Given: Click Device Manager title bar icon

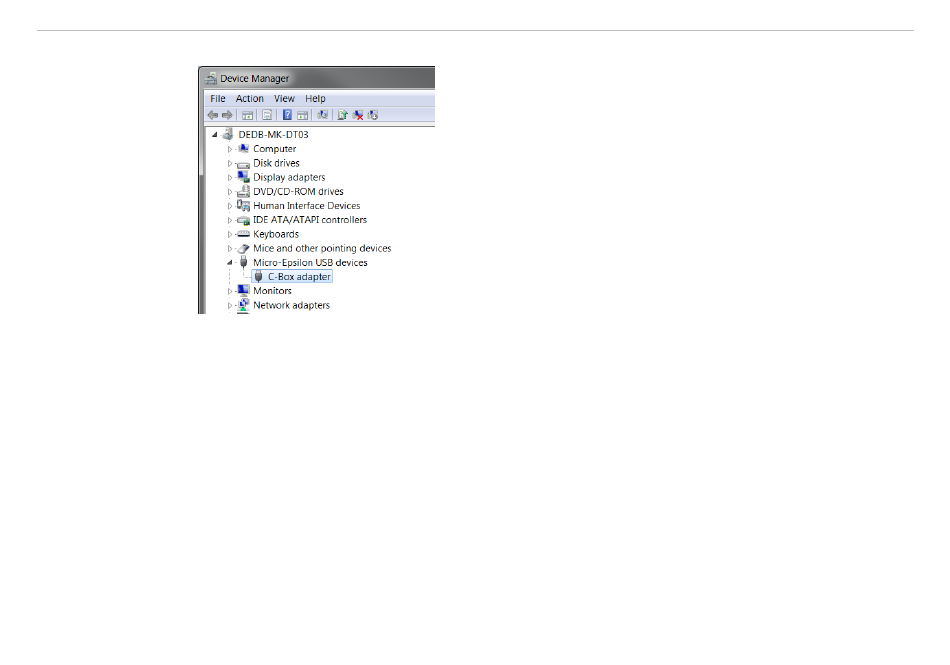Looking at the screenshot, I should (x=211, y=78).
